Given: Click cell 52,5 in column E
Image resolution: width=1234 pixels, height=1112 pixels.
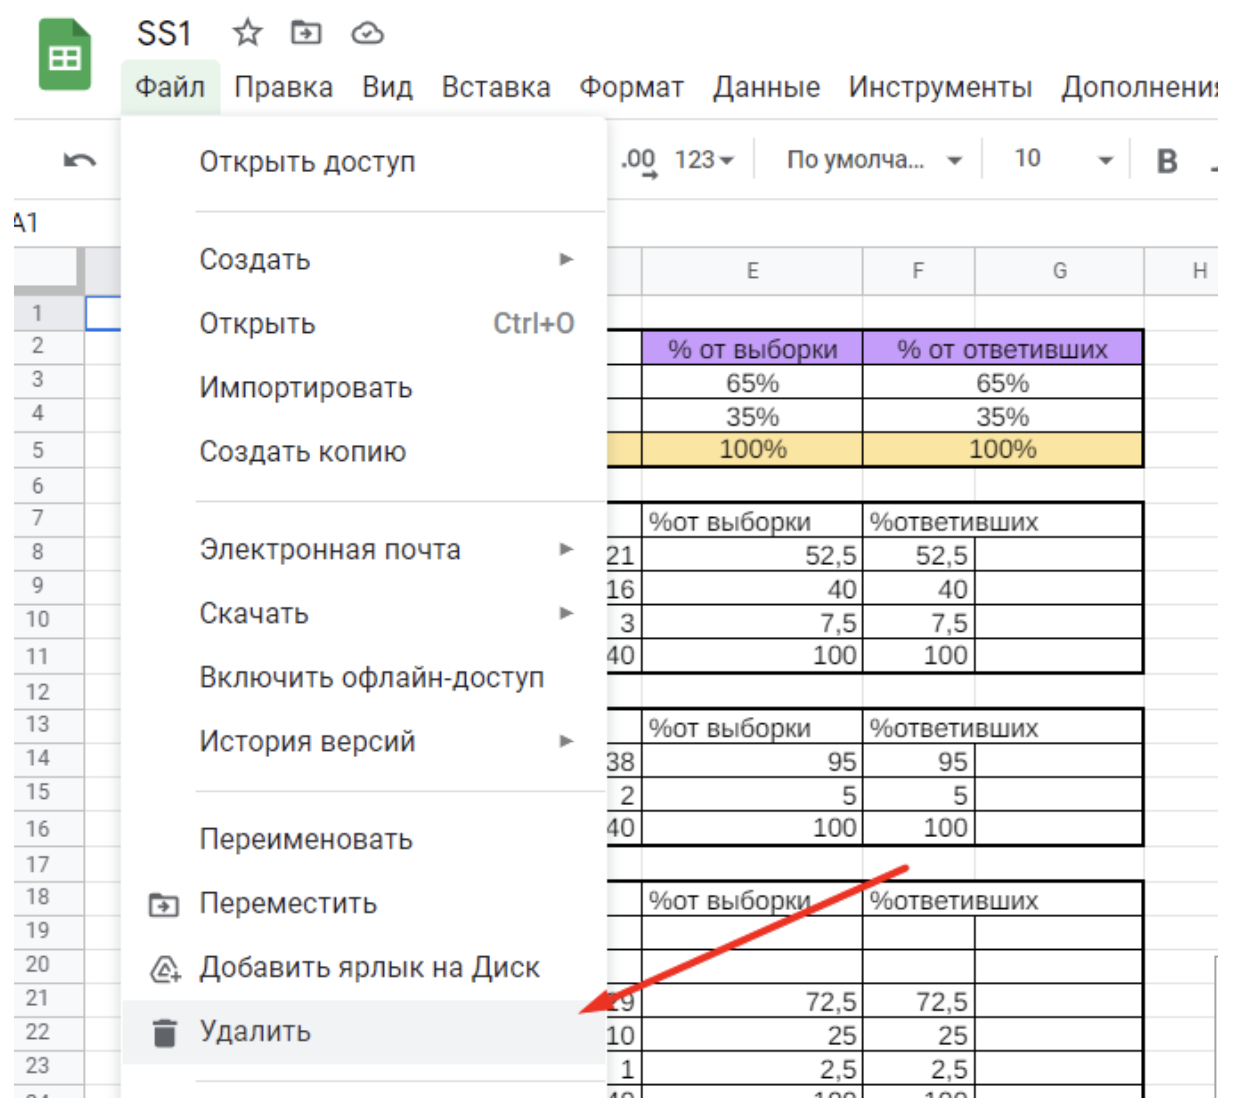Looking at the screenshot, I should (752, 555).
